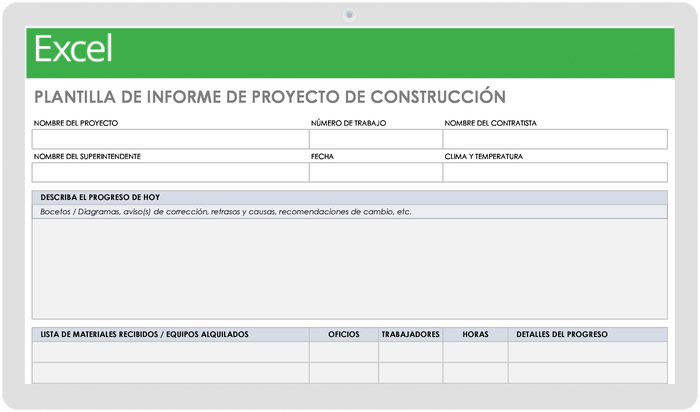Click the Nombre del Contratista input box
The width and height of the screenshot is (700, 412).
click(554, 139)
